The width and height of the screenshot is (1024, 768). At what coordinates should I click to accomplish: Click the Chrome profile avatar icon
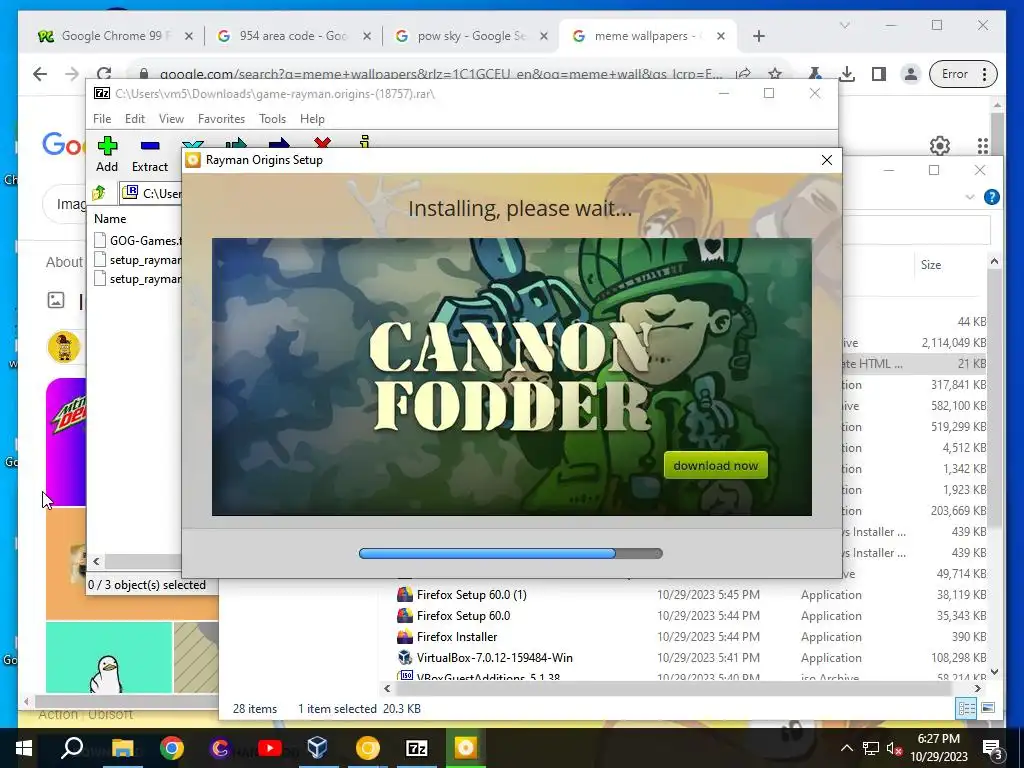pos(910,74)
